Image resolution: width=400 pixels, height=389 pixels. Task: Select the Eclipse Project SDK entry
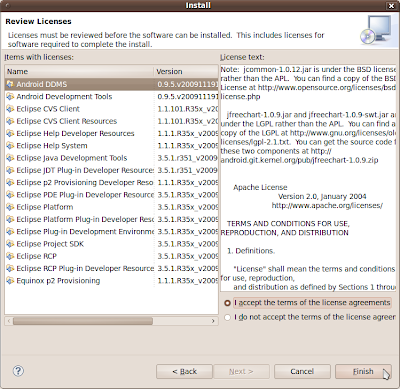tap(50, 244)
